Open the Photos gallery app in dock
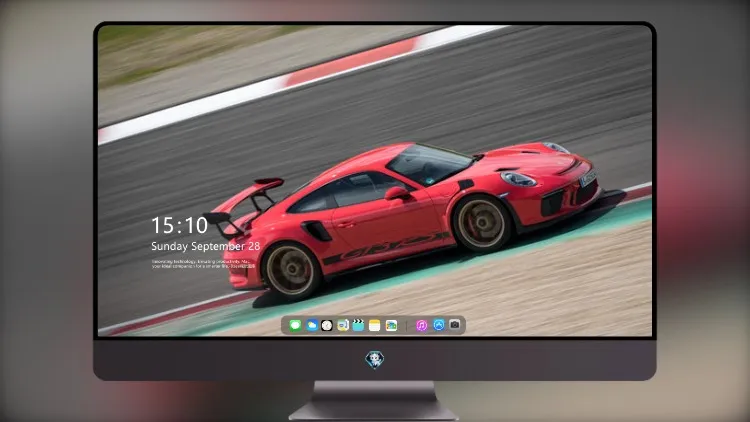This screenshot has height=422, width=750. 391,326
